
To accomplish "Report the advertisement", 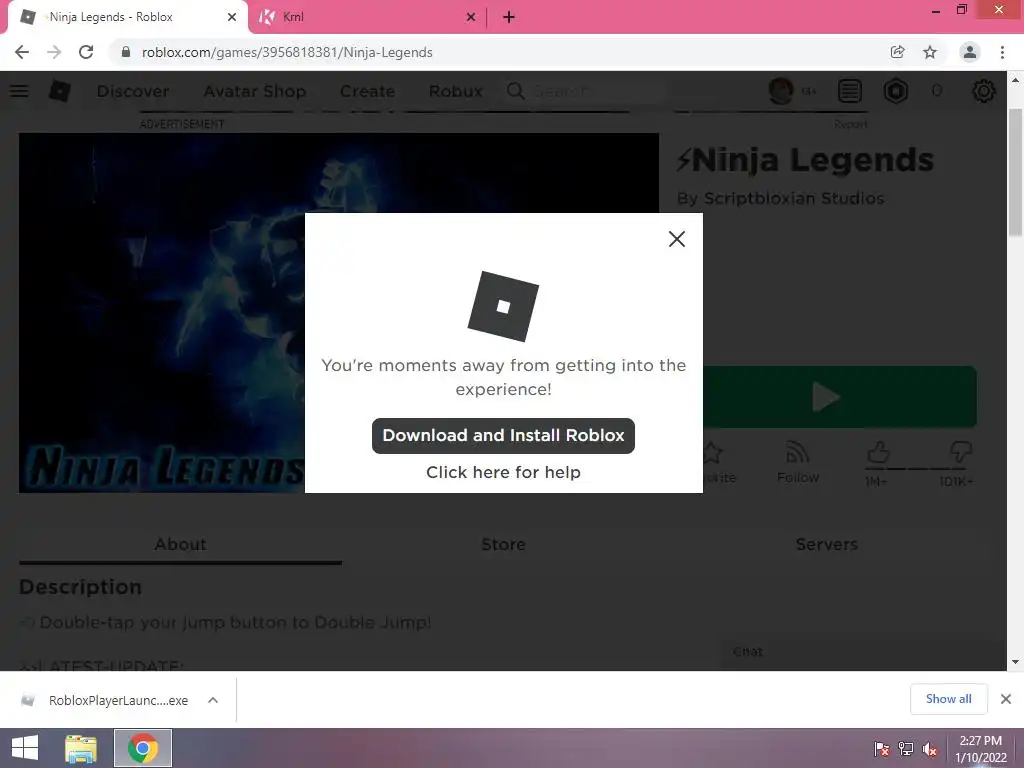I will tap(850, 124).
